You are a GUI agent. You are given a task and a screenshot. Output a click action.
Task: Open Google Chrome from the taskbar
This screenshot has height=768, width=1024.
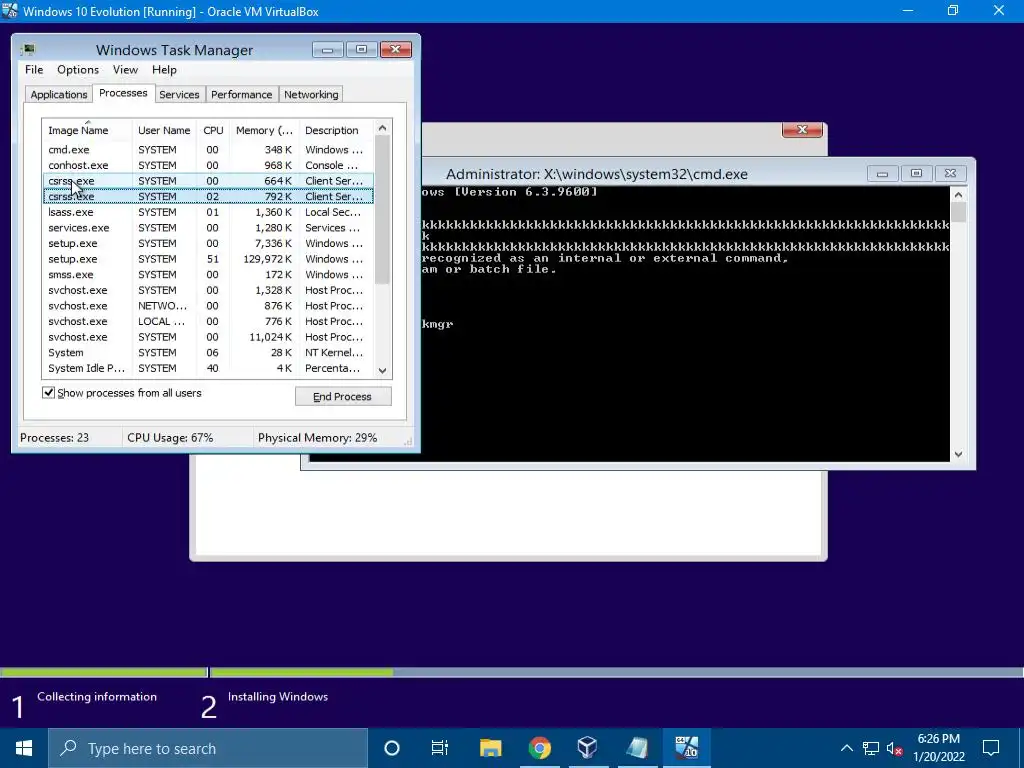point(539,748)
